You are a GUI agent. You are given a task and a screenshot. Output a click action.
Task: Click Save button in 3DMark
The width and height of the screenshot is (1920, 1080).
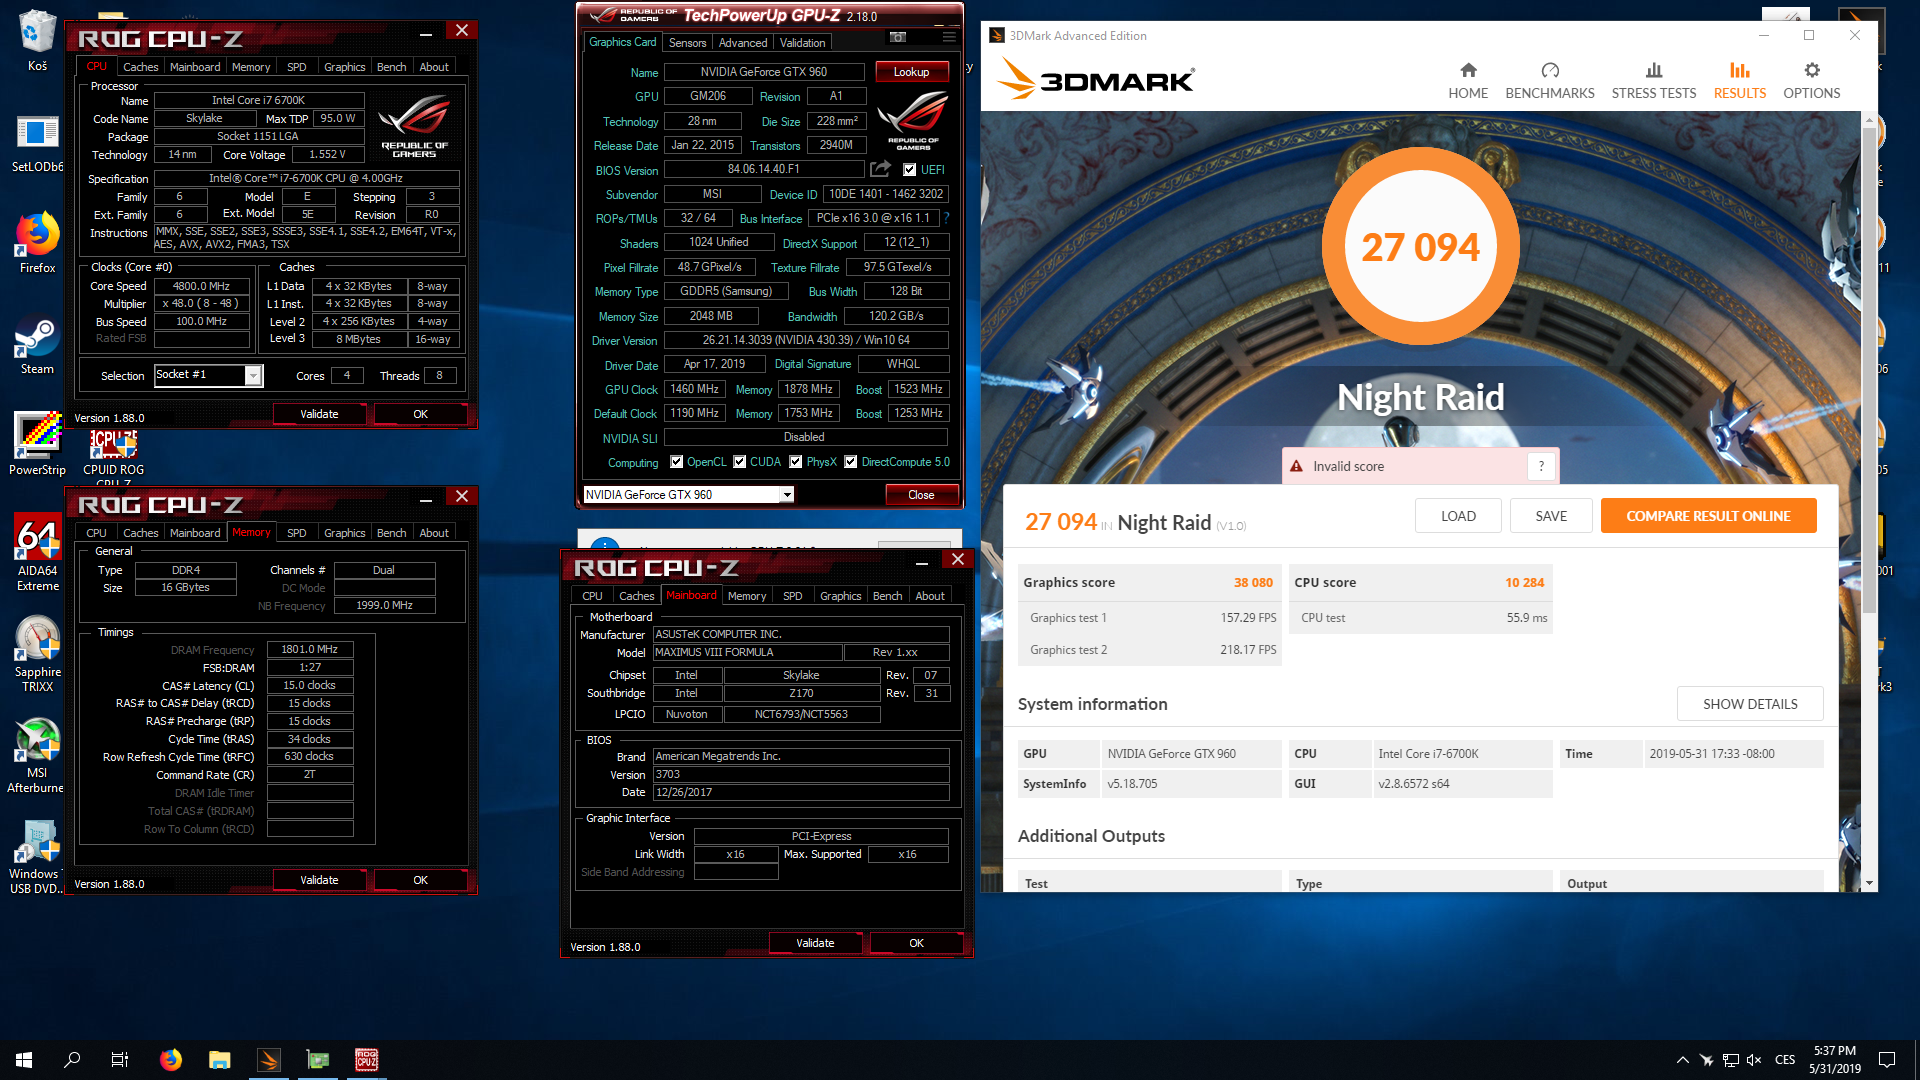1551,516
